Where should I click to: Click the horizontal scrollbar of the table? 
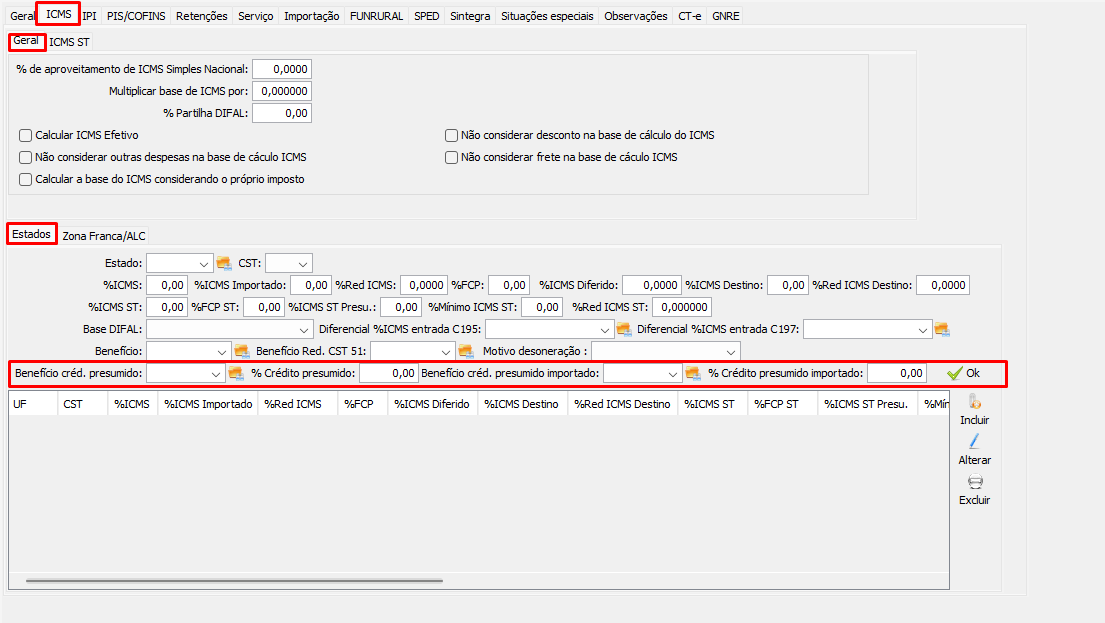234,581
